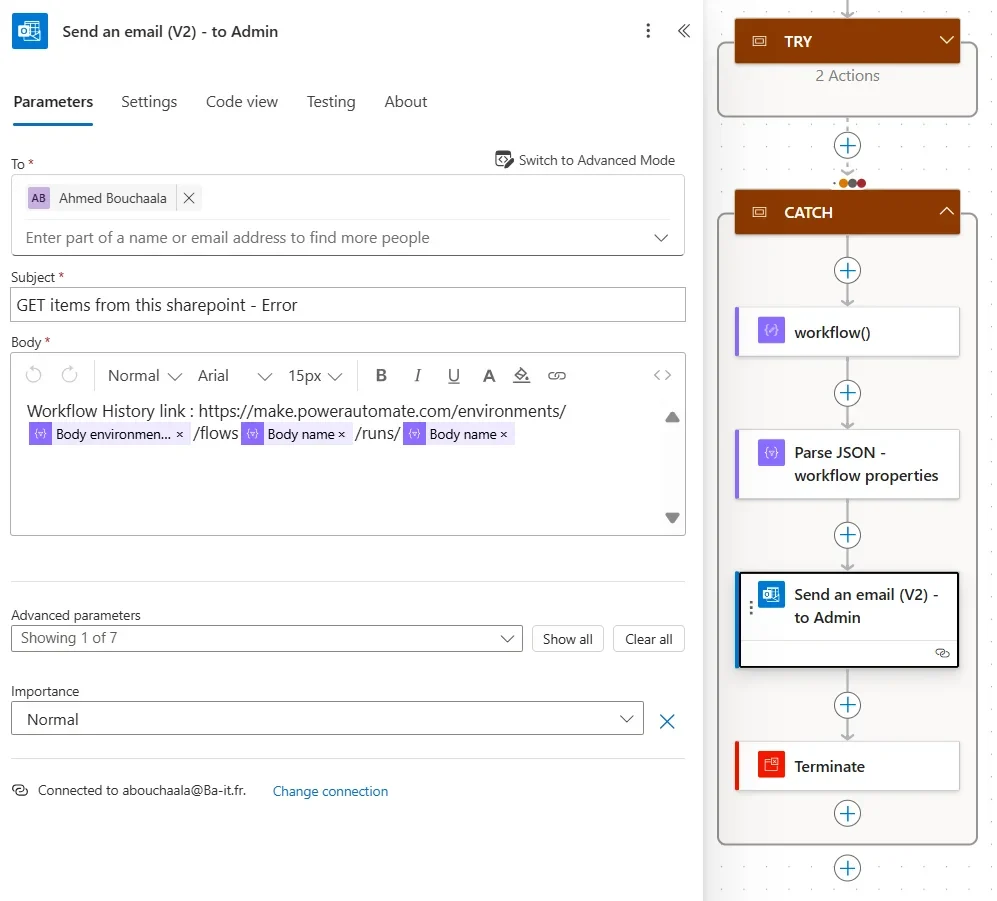Open the About tab

(x=406, y=102)
